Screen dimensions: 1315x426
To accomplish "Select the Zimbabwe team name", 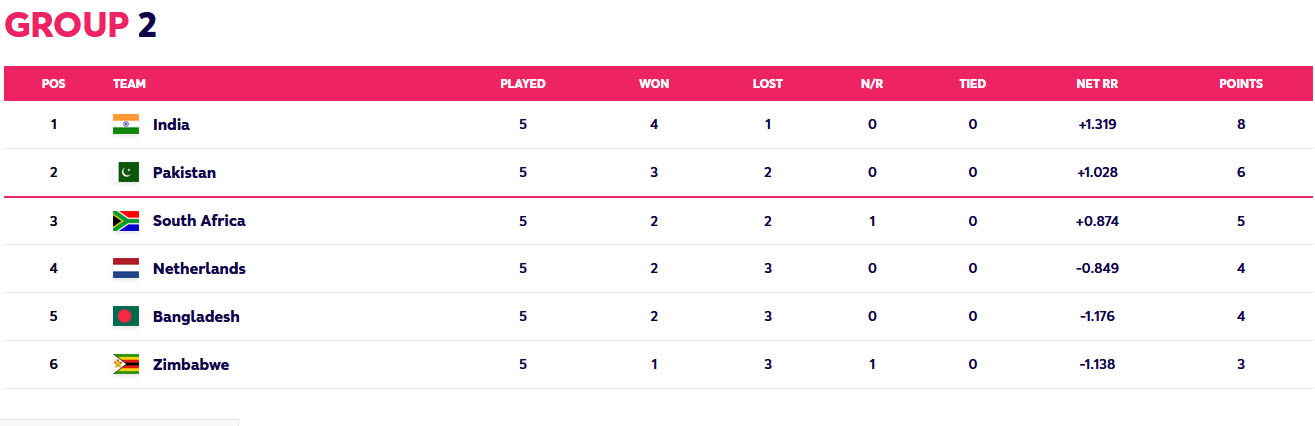I will click(x=191, y=365).
